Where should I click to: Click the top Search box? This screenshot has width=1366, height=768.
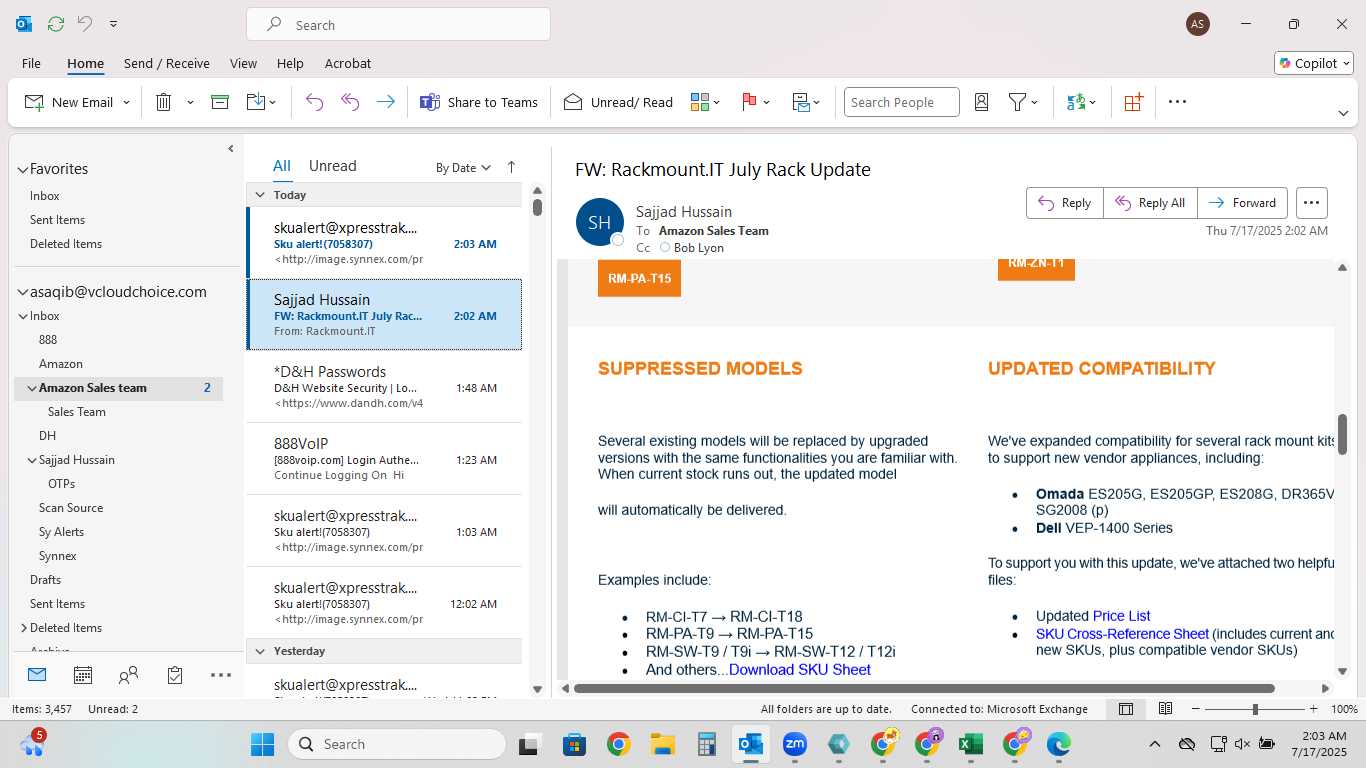[398, 25]
